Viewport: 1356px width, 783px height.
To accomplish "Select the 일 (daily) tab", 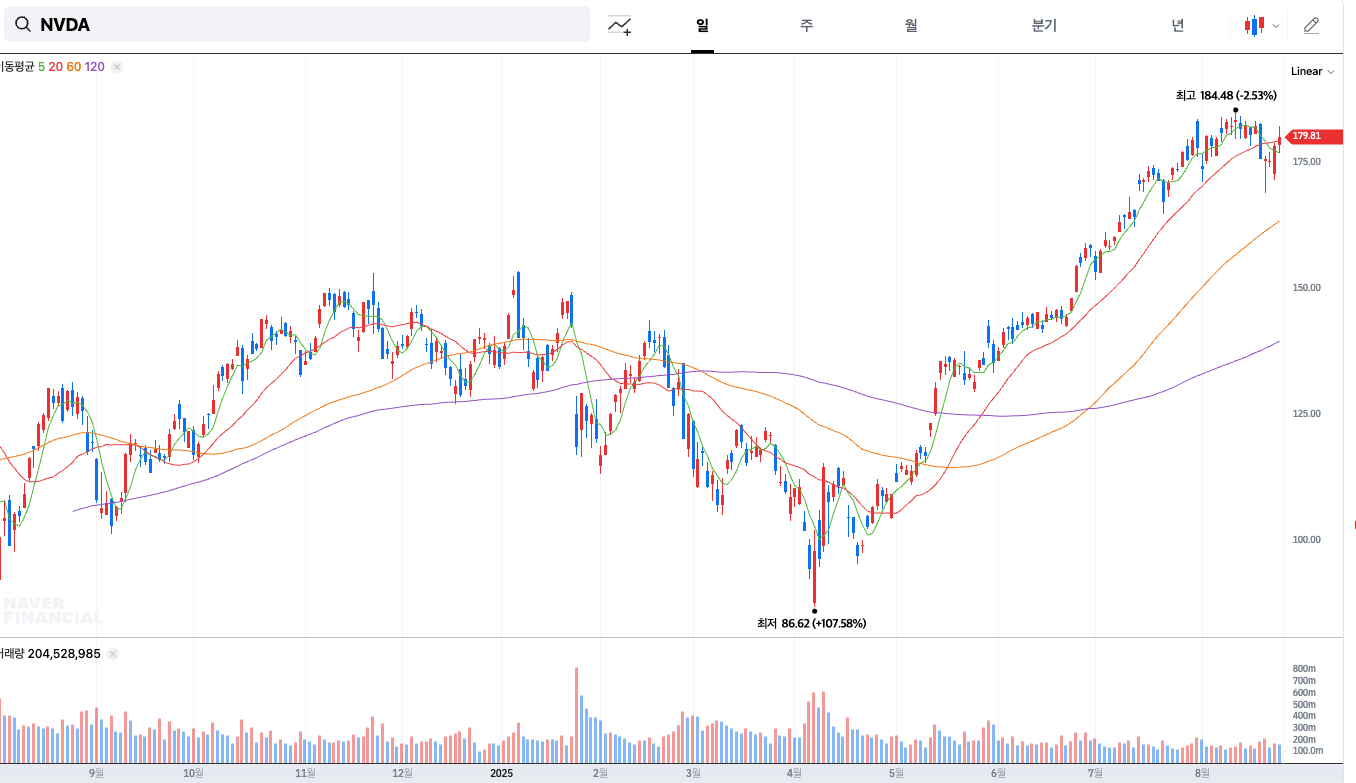I will tap(702, 25).
